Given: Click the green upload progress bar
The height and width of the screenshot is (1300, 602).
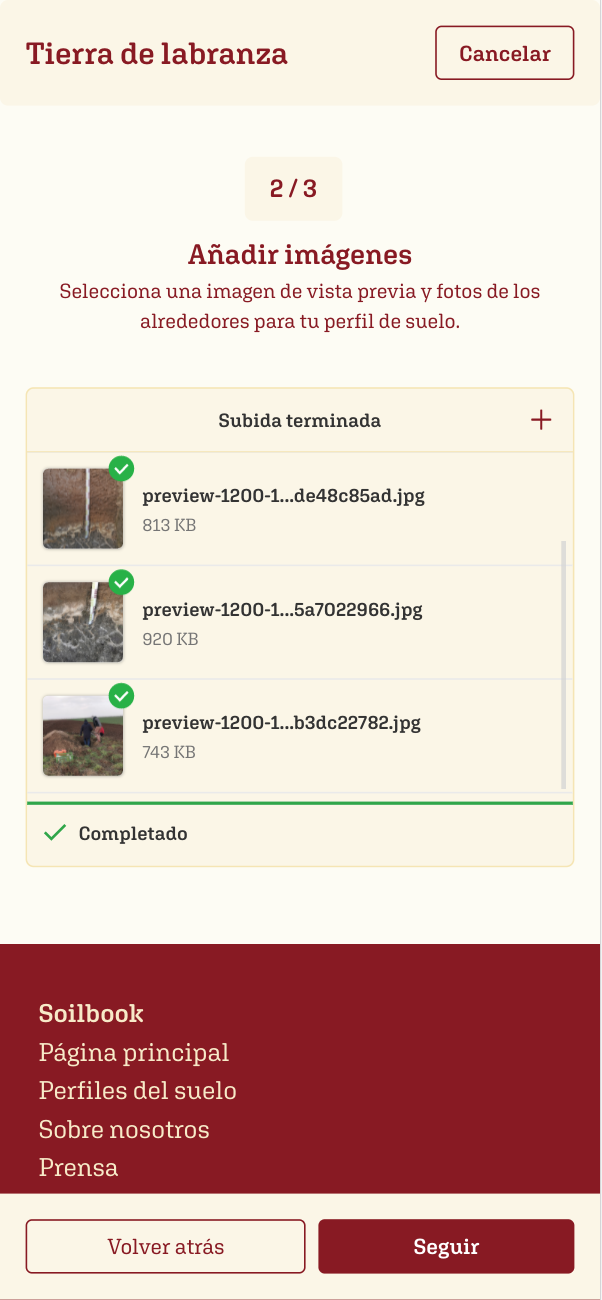Looking at the screenshot, I should click(300, 803).
